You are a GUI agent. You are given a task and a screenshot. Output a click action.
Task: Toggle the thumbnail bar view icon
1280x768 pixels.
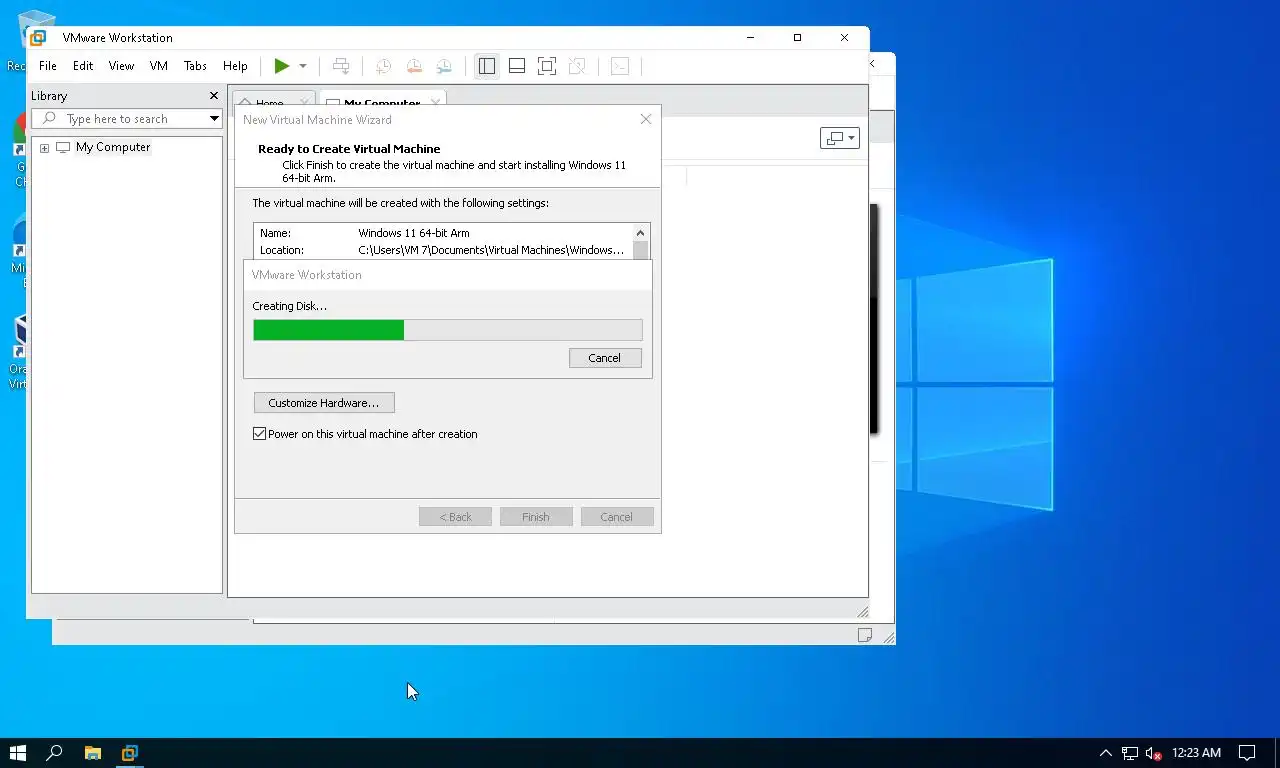pos(517,66)
